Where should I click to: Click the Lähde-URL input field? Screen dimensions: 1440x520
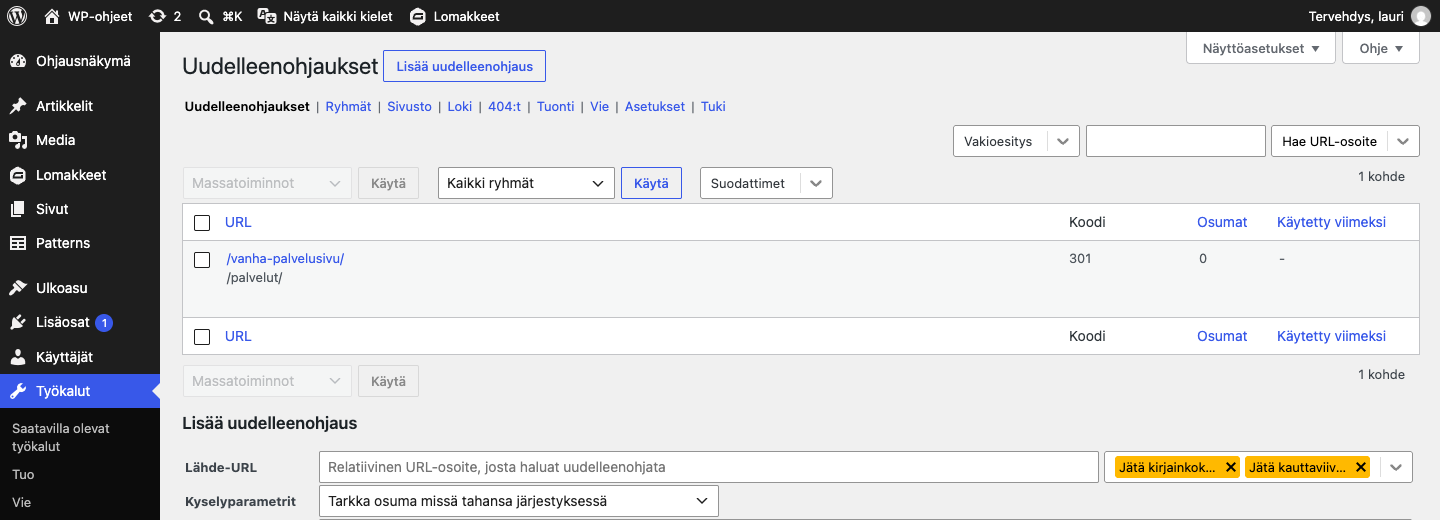pyautogui.click(x=709, y=467)
